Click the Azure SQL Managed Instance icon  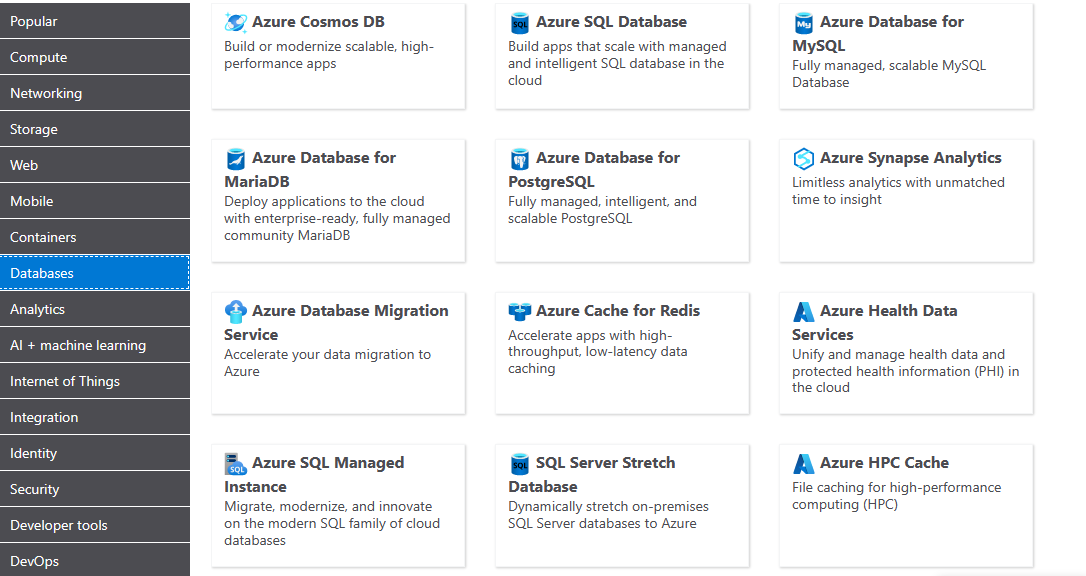[x=235, y=464]
